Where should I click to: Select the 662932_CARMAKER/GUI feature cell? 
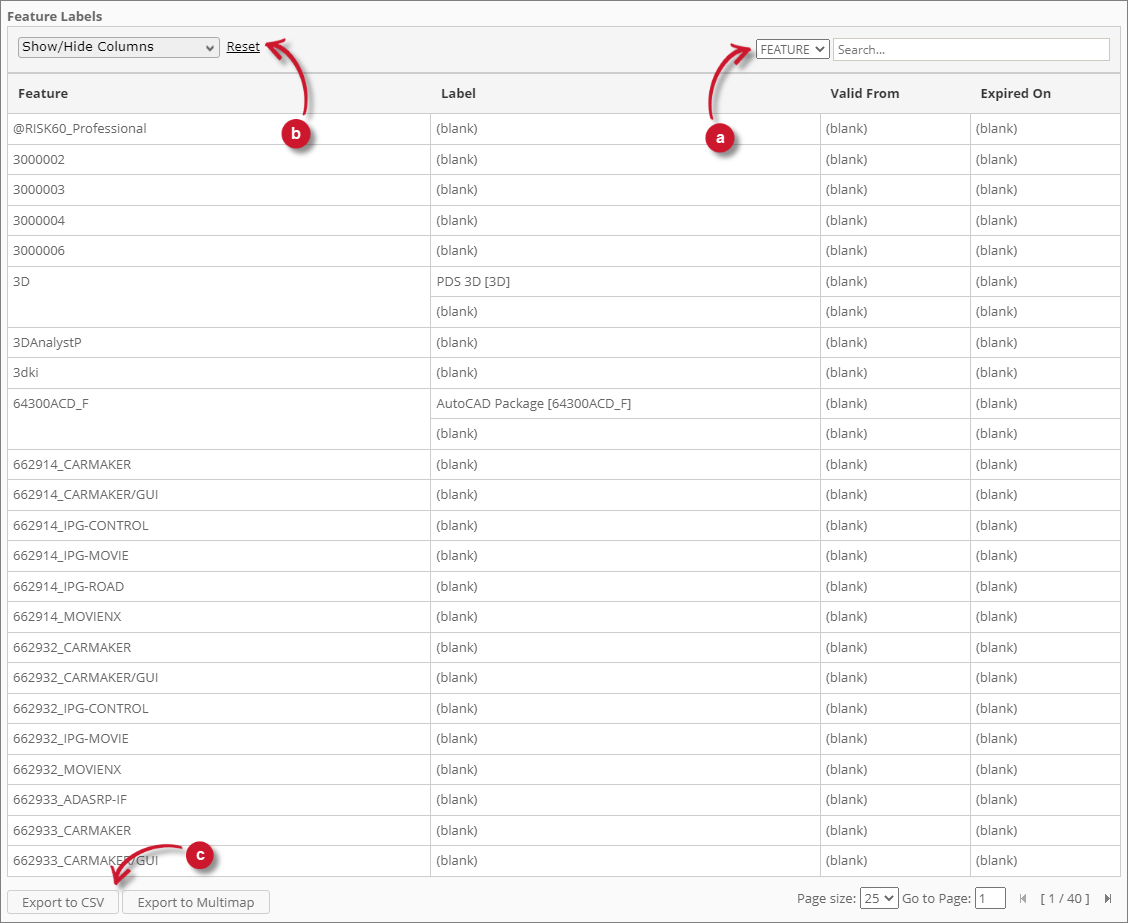pyautogui.click(x=219, y=678)
